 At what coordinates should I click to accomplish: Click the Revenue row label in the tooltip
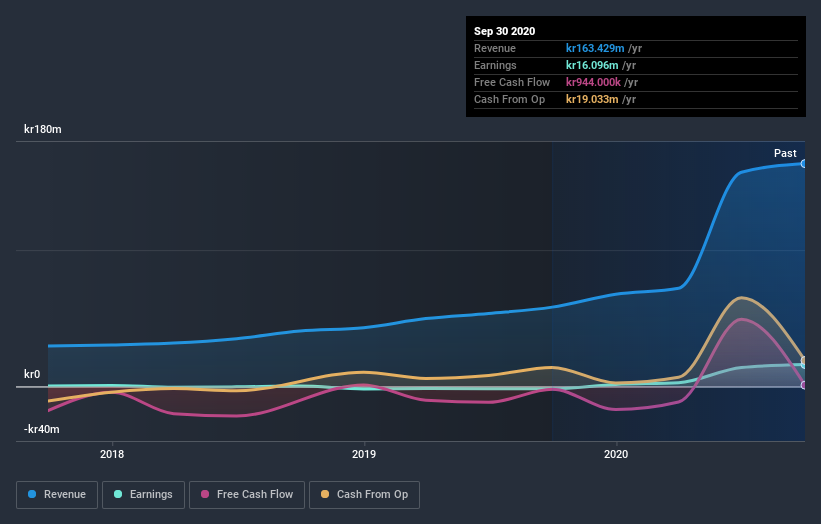tap(495, 48)
